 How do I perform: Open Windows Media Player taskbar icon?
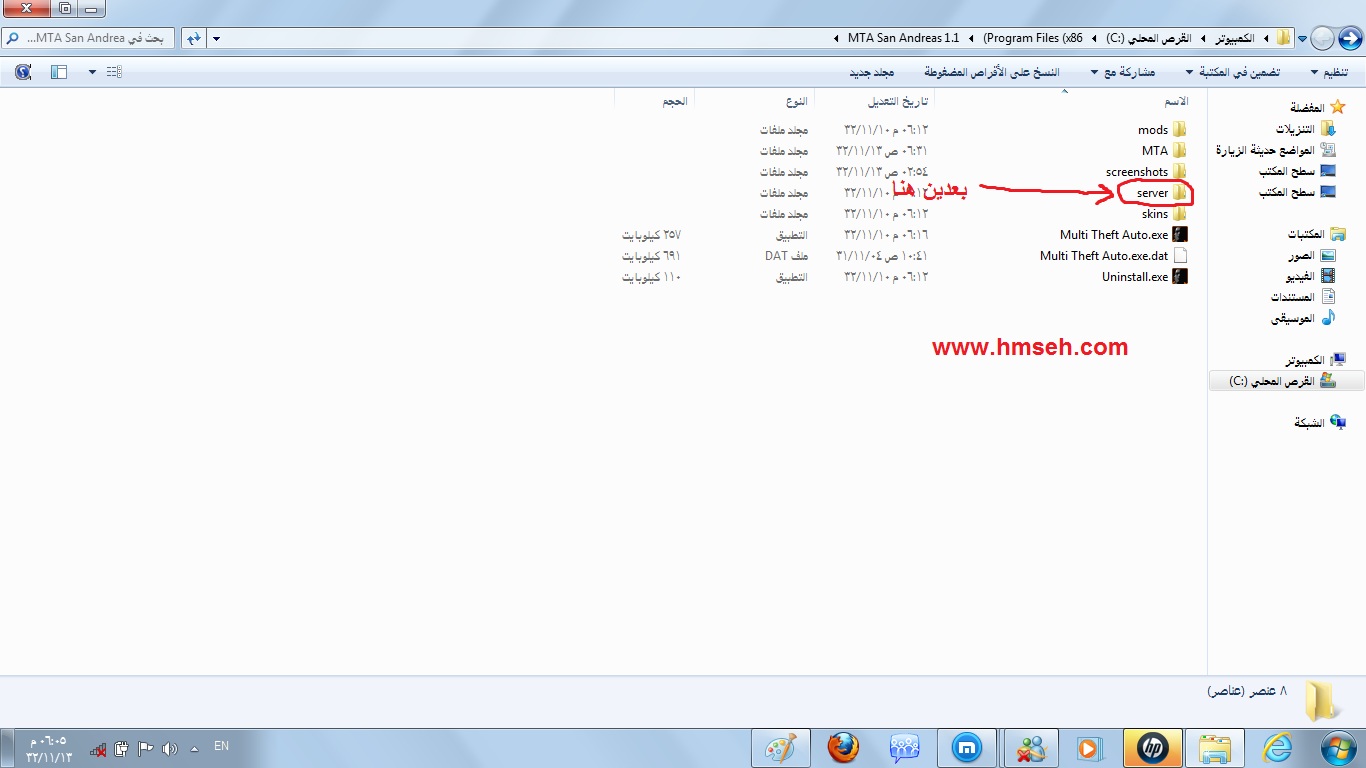click(1090, 748)
